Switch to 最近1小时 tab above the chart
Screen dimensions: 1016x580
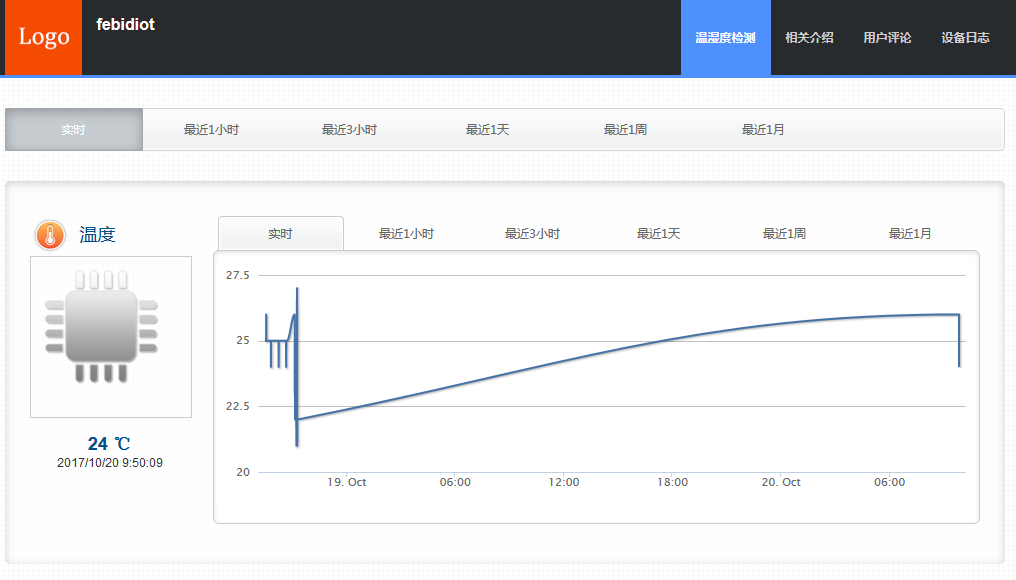pyautogui.click(x=406, y=234)
